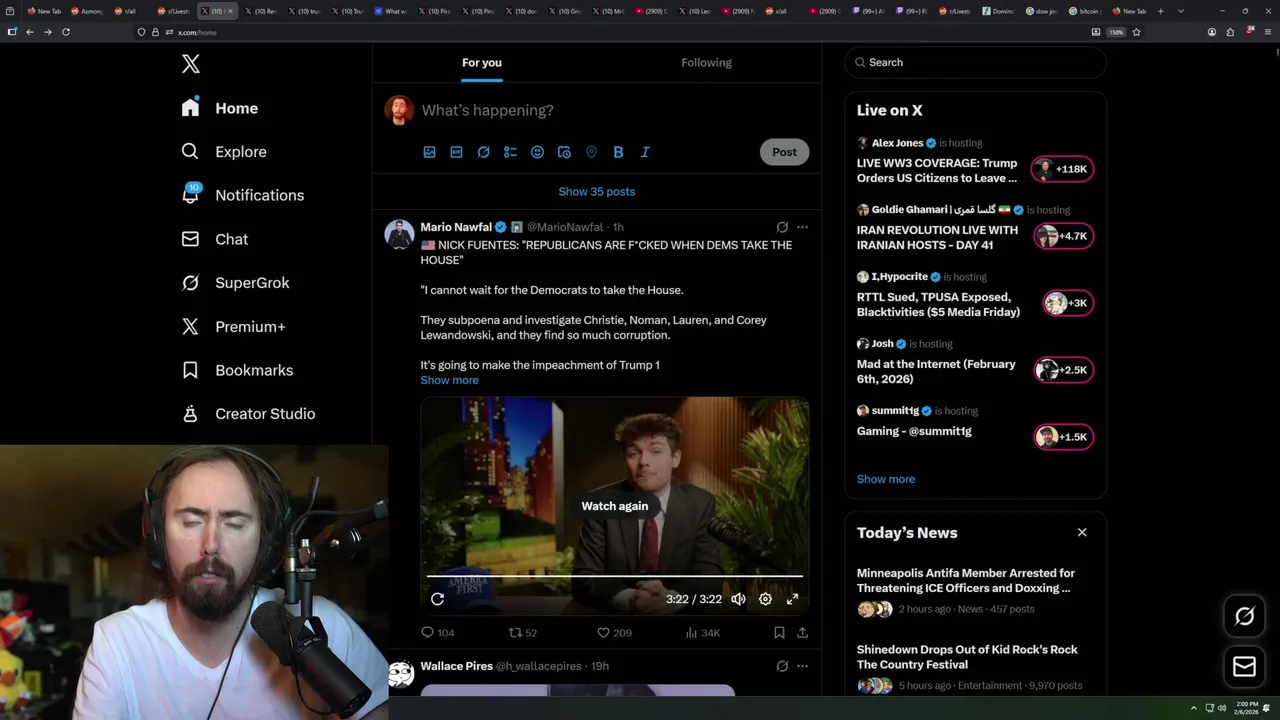Open the tab list dropdown arrow
Image resolution: width=1280 pixels, height=720 pixels.
1181,11
